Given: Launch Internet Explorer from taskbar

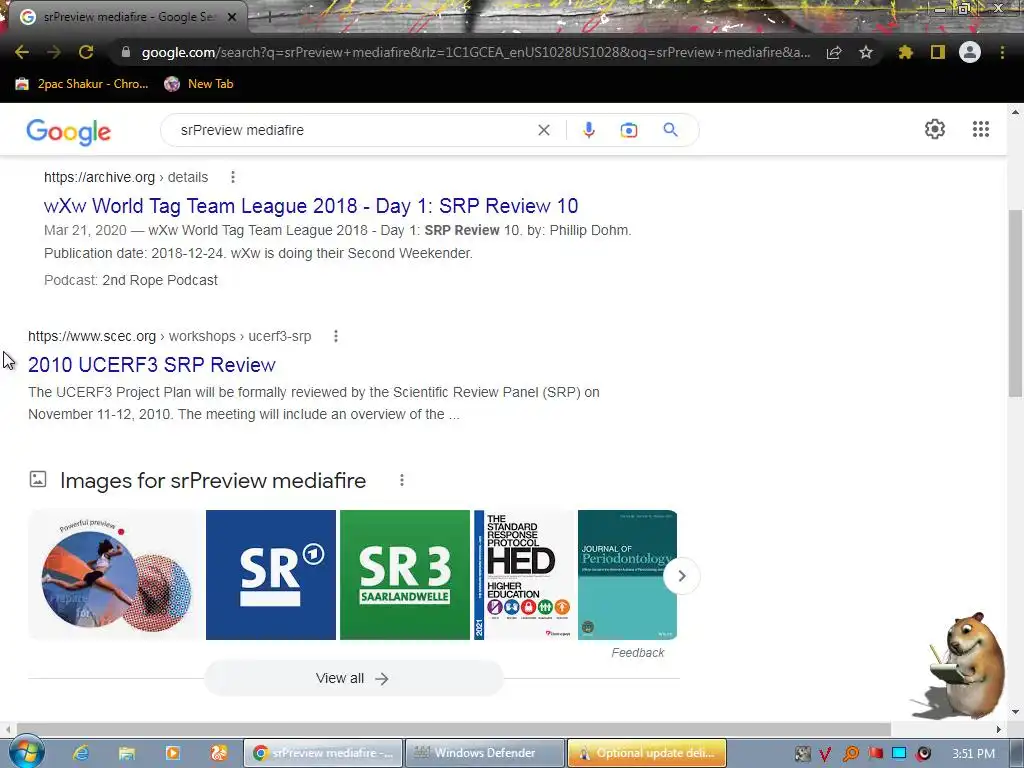Looking at the screenshot, I should click(81, 753).
